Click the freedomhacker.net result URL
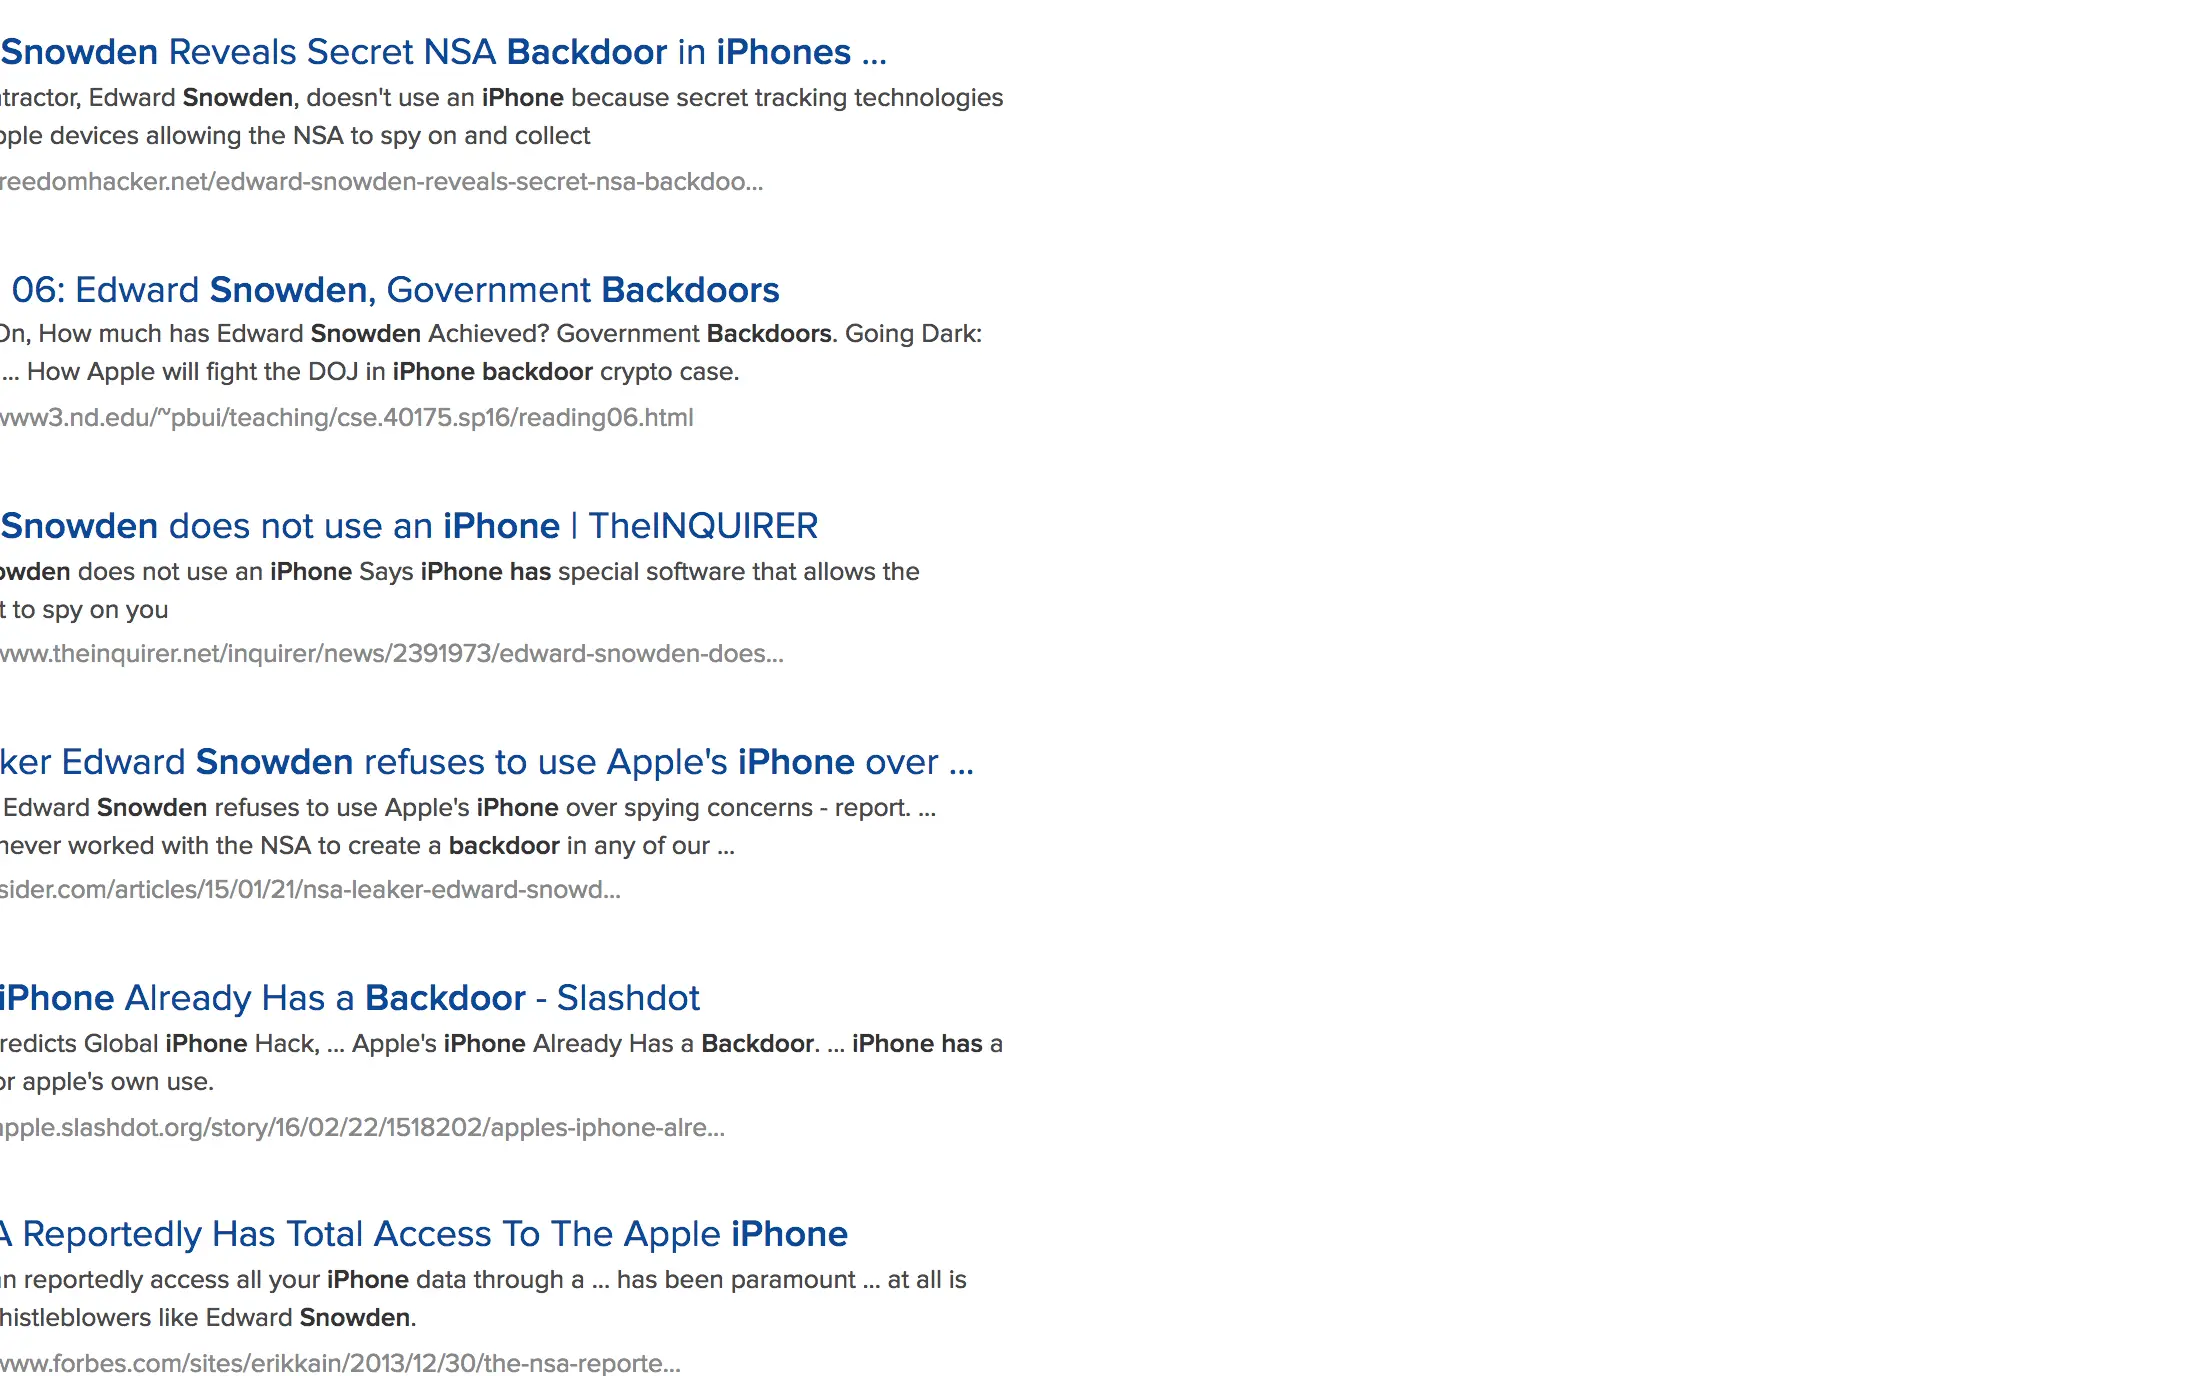This screenshot has height=1376, width=2204. tap(381, 182)
